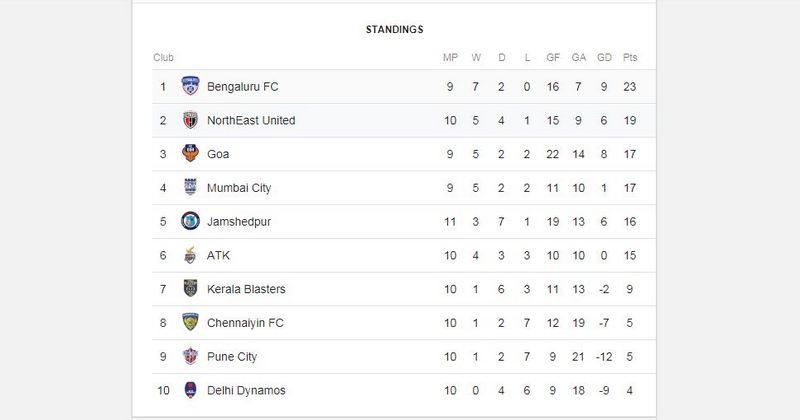Click the GF column header
The image size is (800, 420).
pos(553,58)
